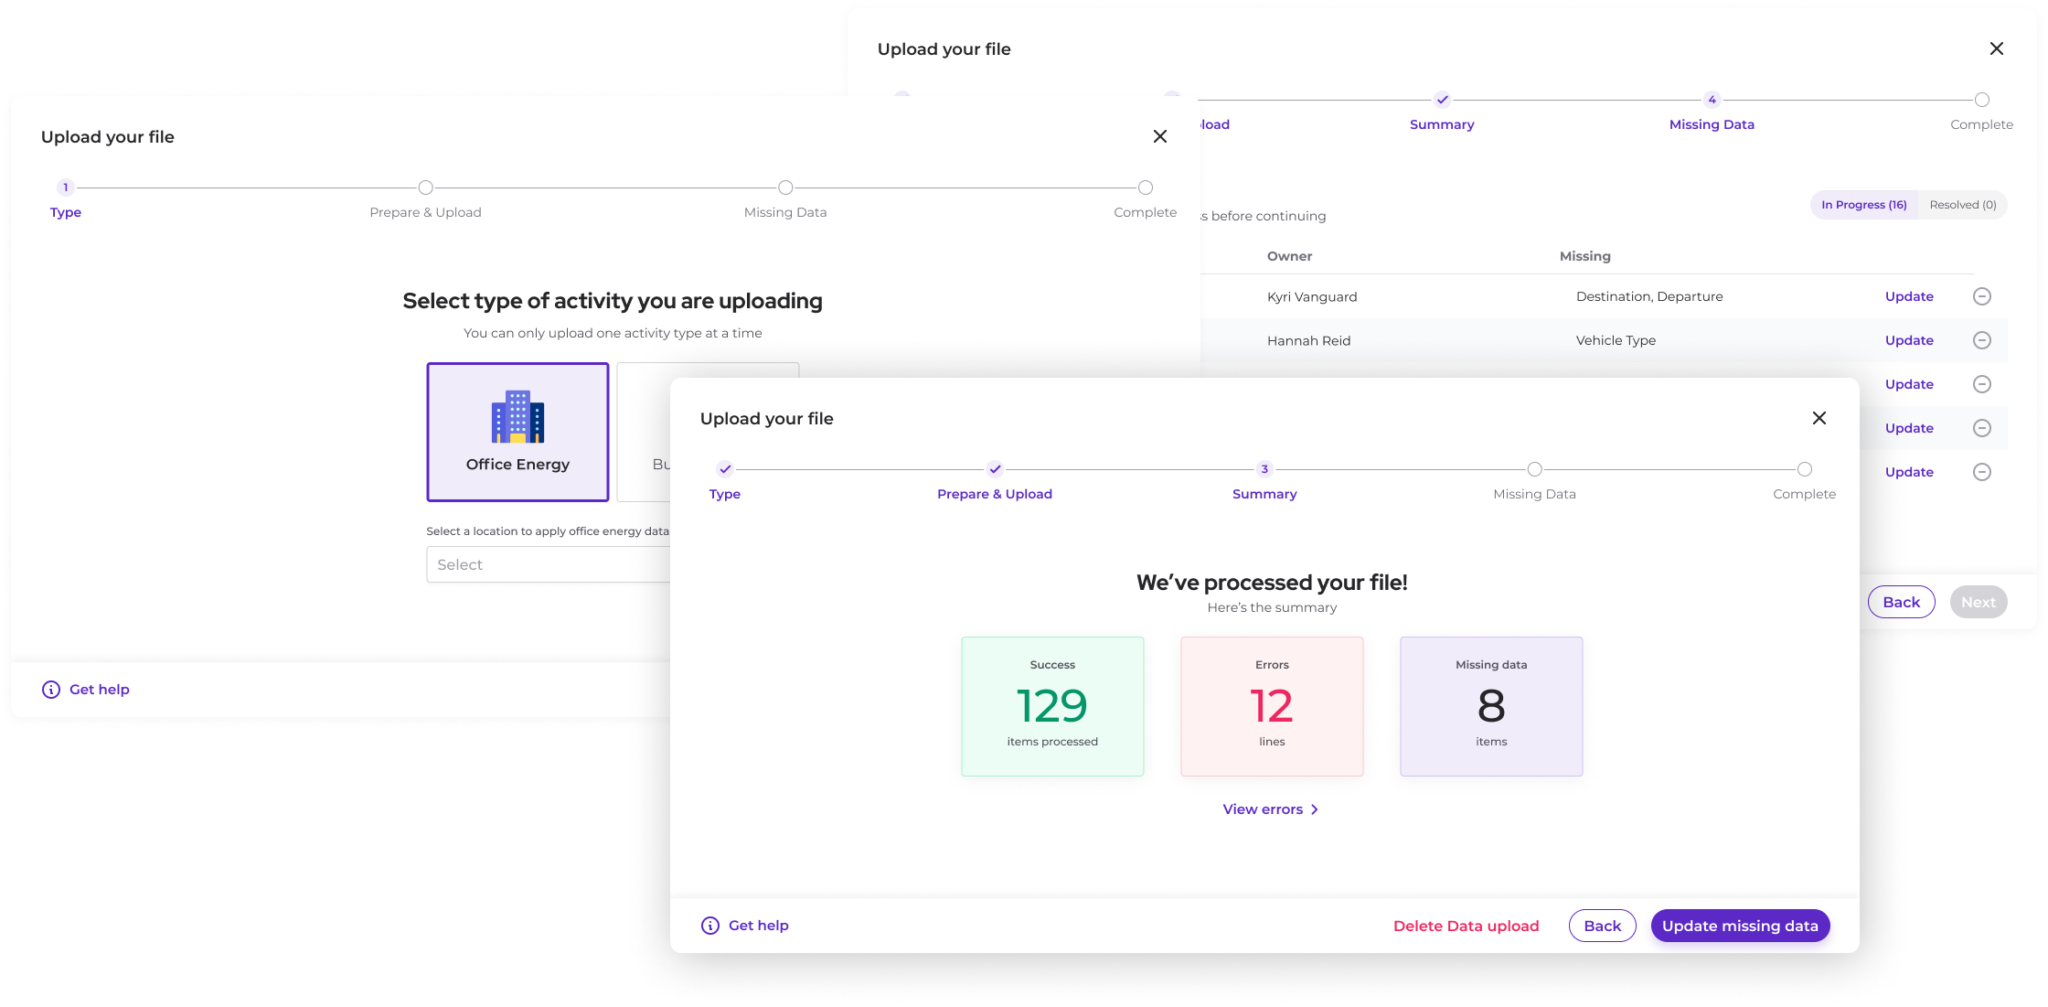Click the remove icon in Kyri Vanguard row
The image size is (2048, 1007).
[x=1982, y=297]
